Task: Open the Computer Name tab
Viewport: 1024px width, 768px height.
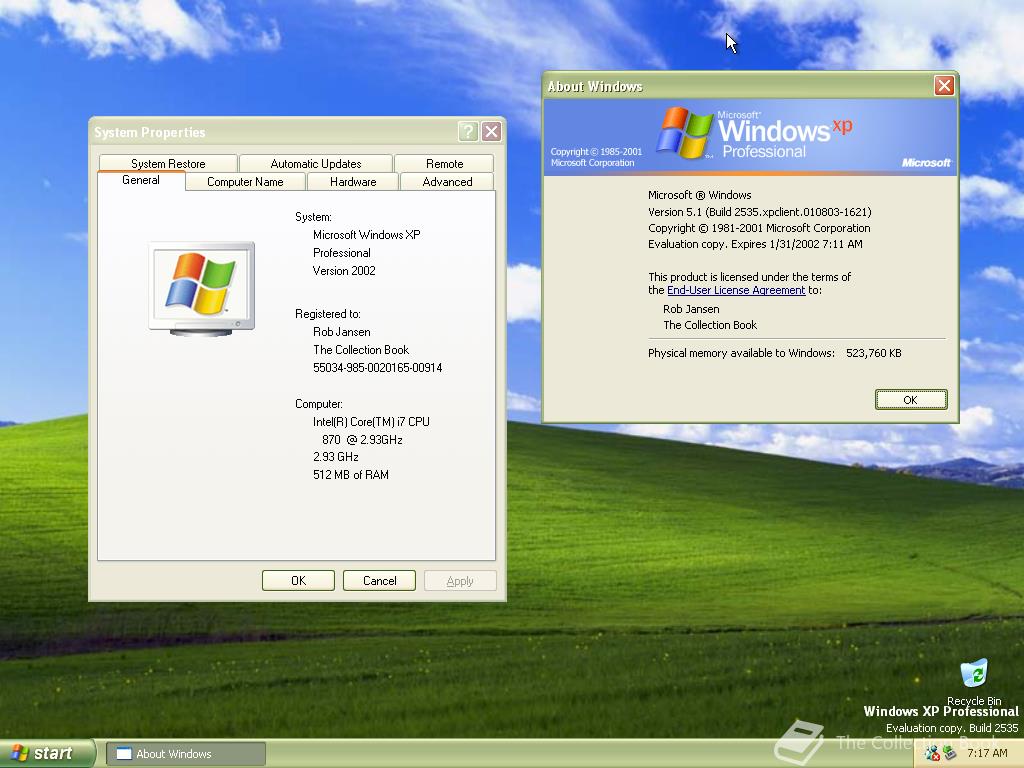Action: coord(245,182)
